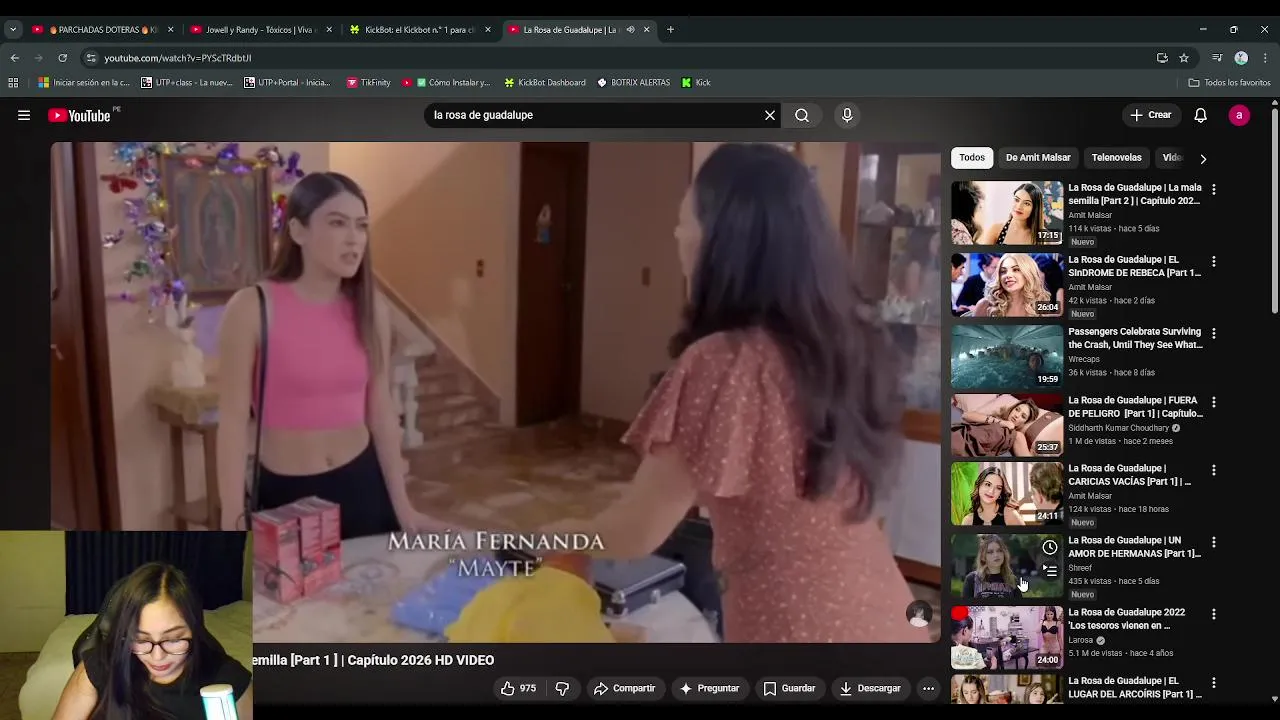The height and width of the screenshot is (720, 1280).
Task: Dislike the video with thumbs down
Action: [562, 688]
